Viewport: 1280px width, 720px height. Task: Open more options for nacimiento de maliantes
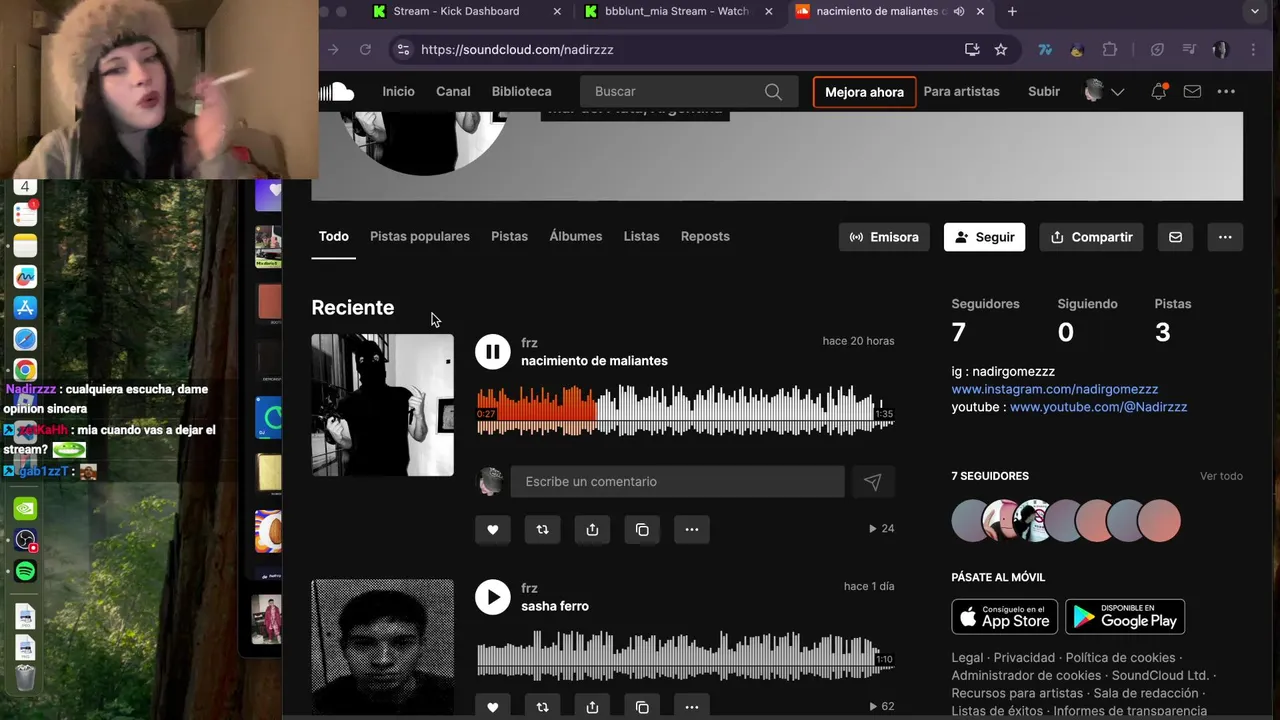click(x=692, y=529)
